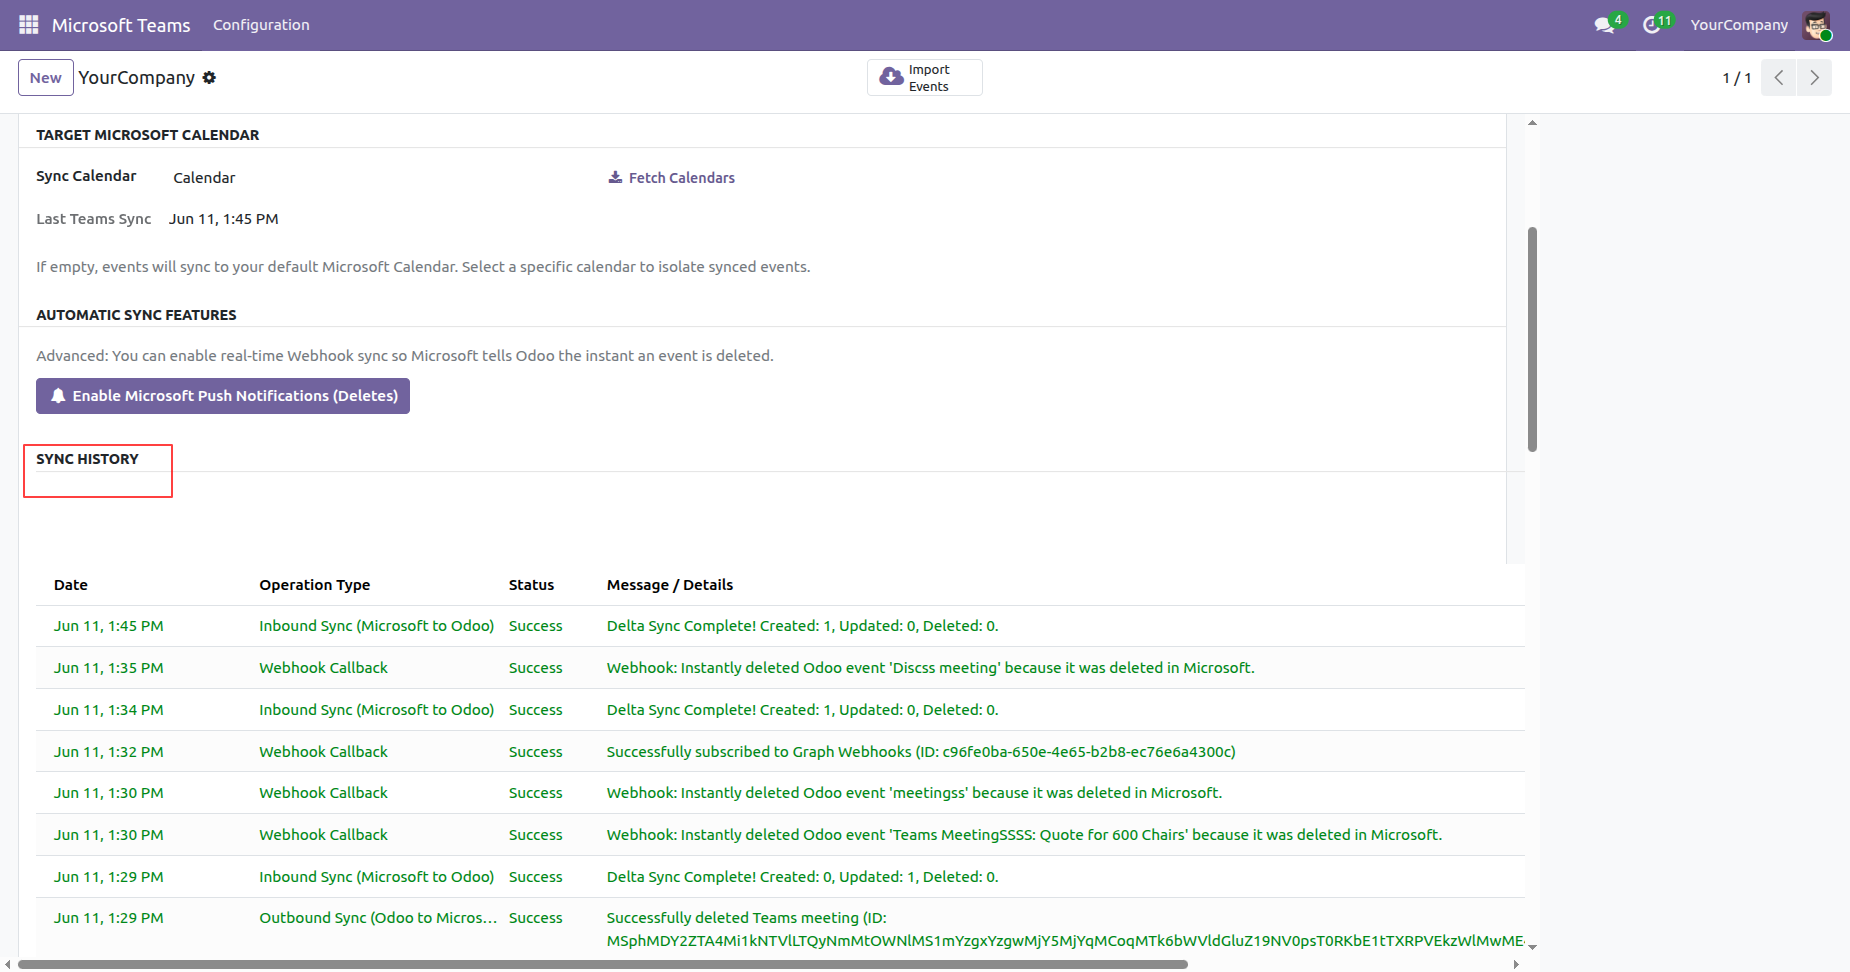The image size is (1850, 972).
Task: Open the apps grid menu icon
Action: pyautogui.click(x=29, y=25)
